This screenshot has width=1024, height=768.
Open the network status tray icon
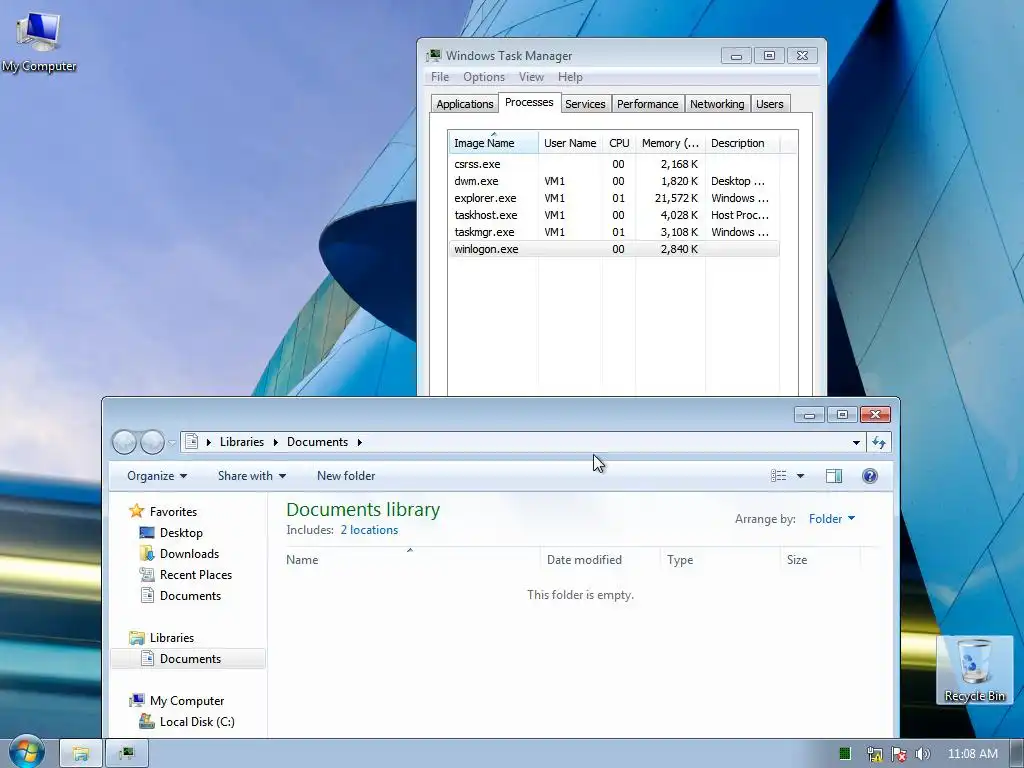(874, 754)
